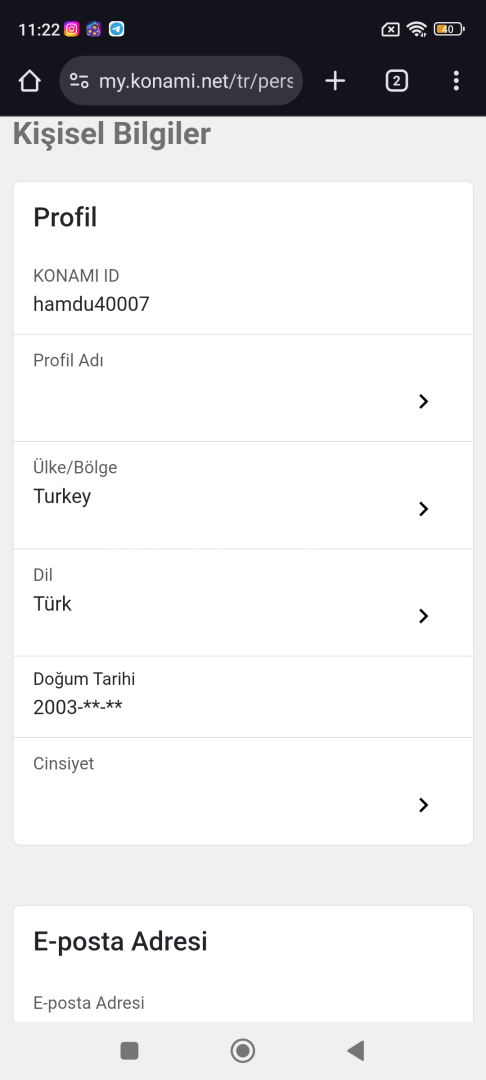486x1080 pixels.
Task: Tap the Telegram notification icon in status bar
Action: [117, 29]
